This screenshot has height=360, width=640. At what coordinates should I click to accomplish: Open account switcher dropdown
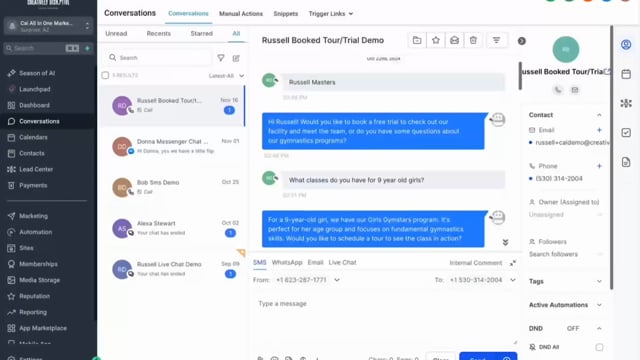[x=49, y=26]
